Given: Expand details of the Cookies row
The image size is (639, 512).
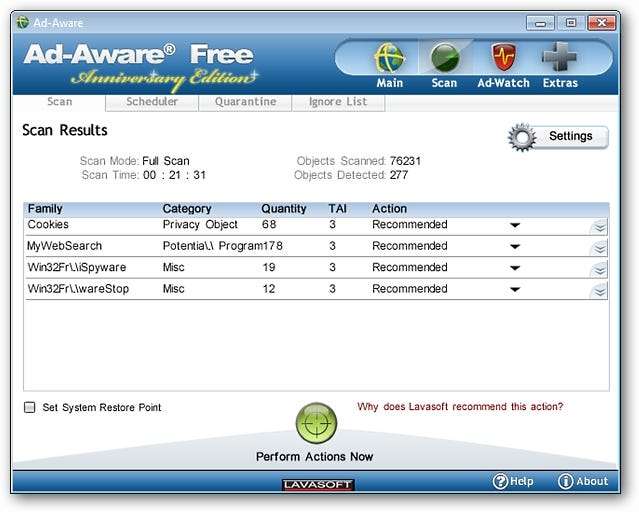Looking at the screenshot, I should click(599, 227).
